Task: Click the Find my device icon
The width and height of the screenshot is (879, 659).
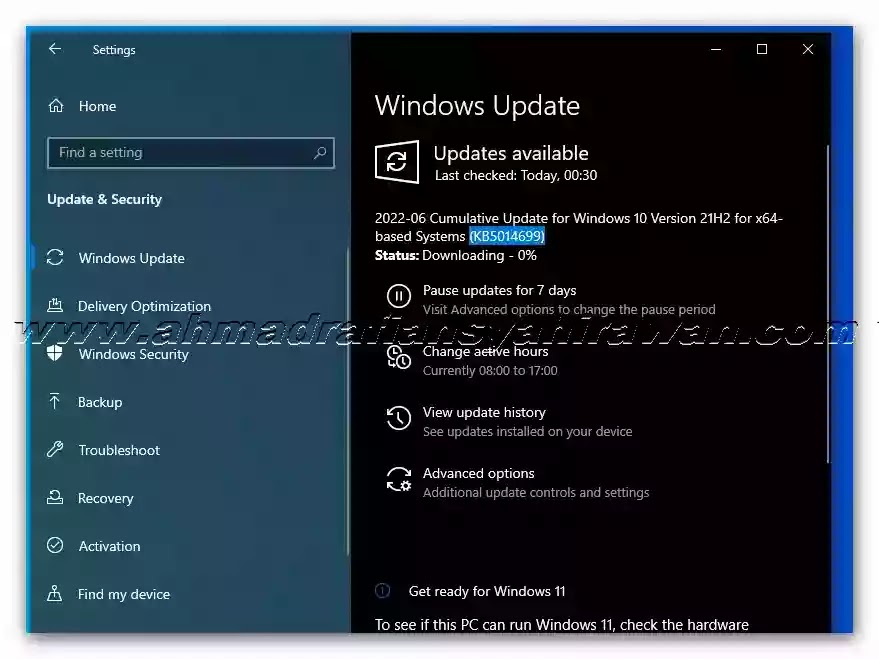Action: [56, 594]
